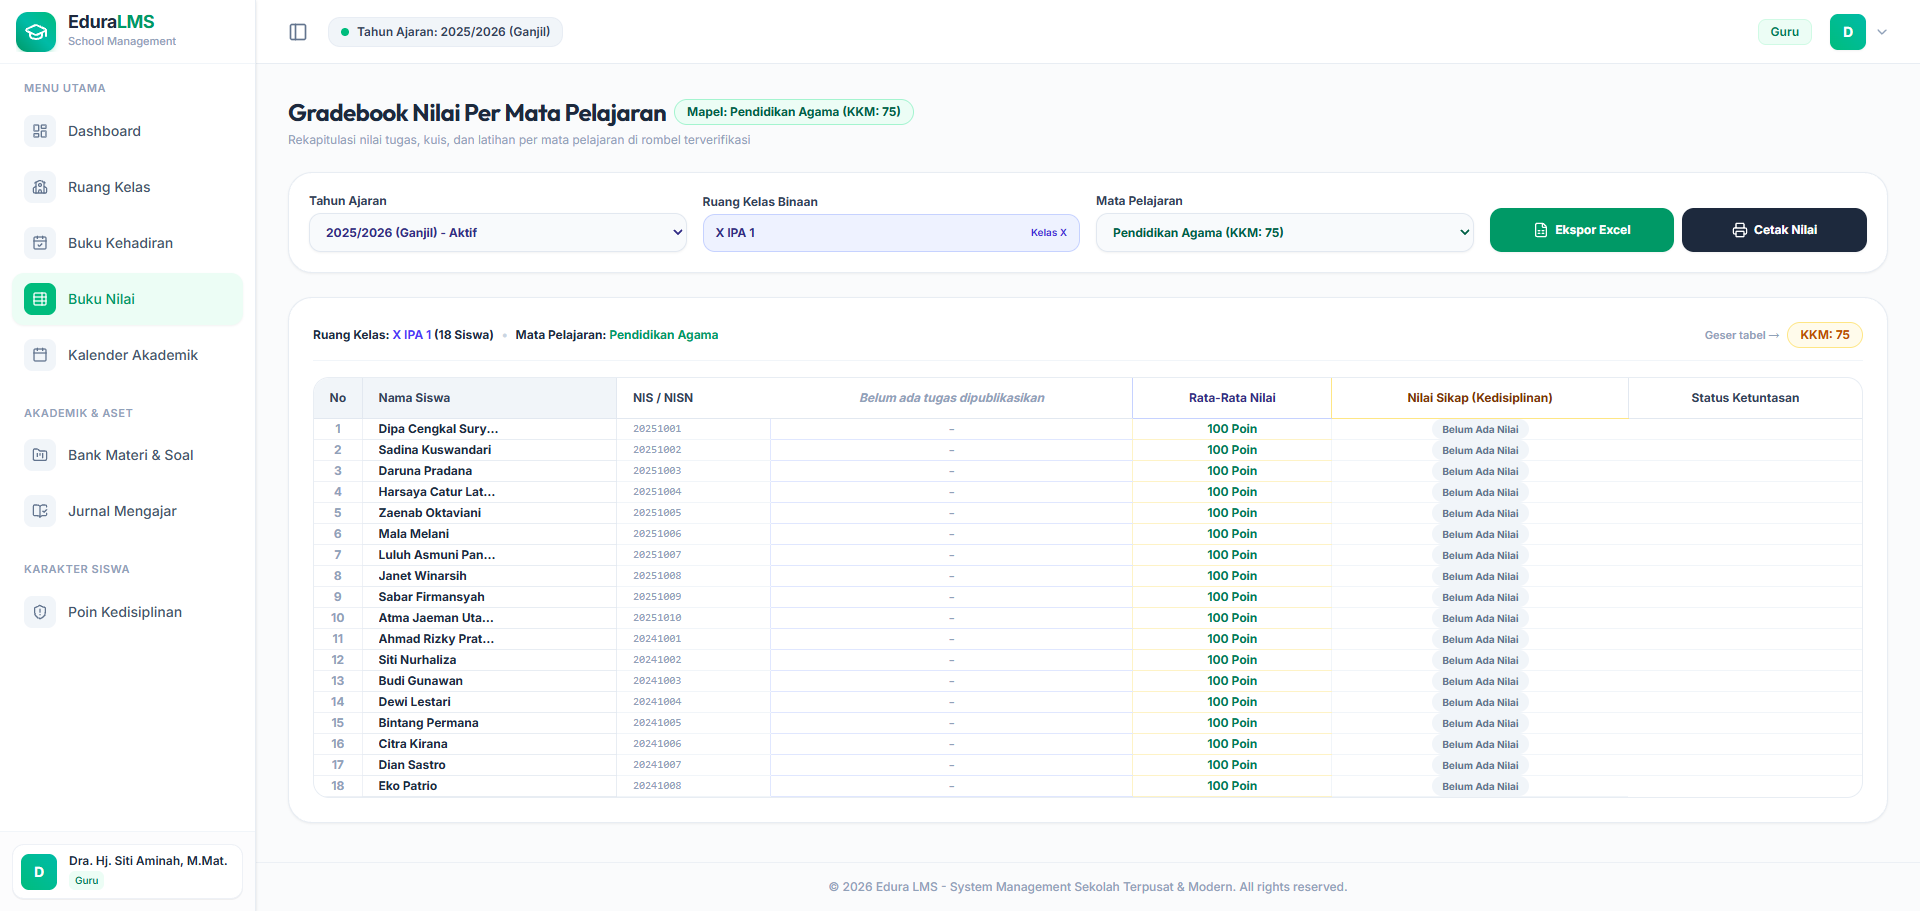Click the Ruang Kelas icon
1920x911 pixels.
pos(40,187)
